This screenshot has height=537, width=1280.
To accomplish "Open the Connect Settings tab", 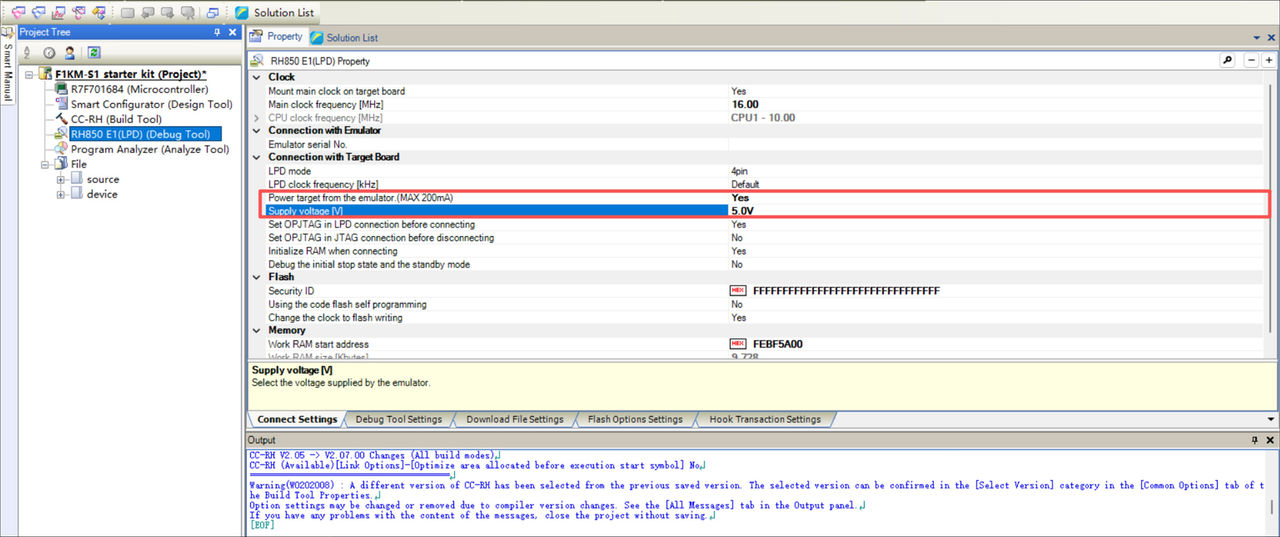I will tap(297, 419).
